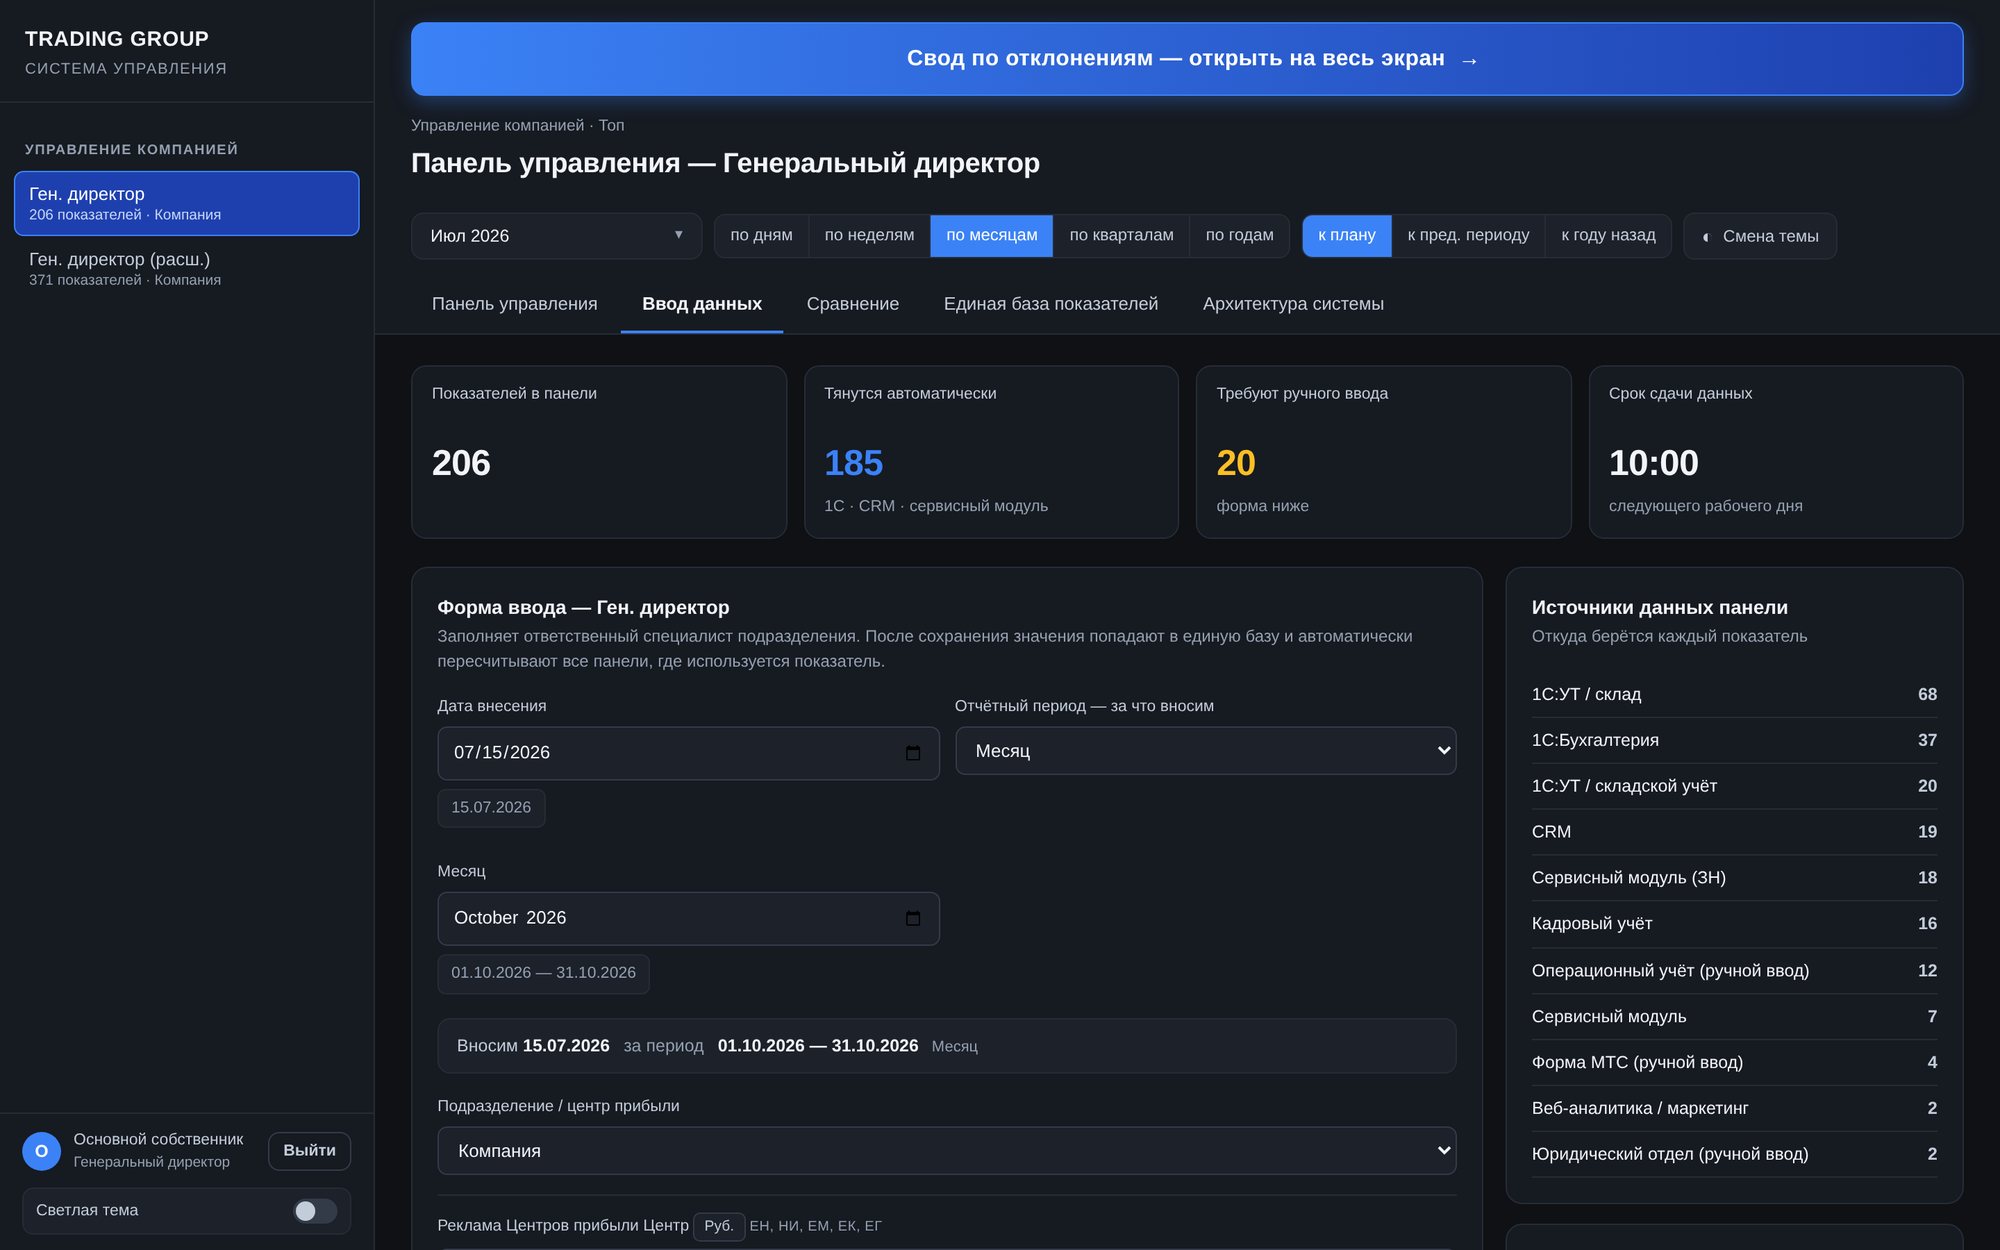Switch to Сравнение tab

852,304
